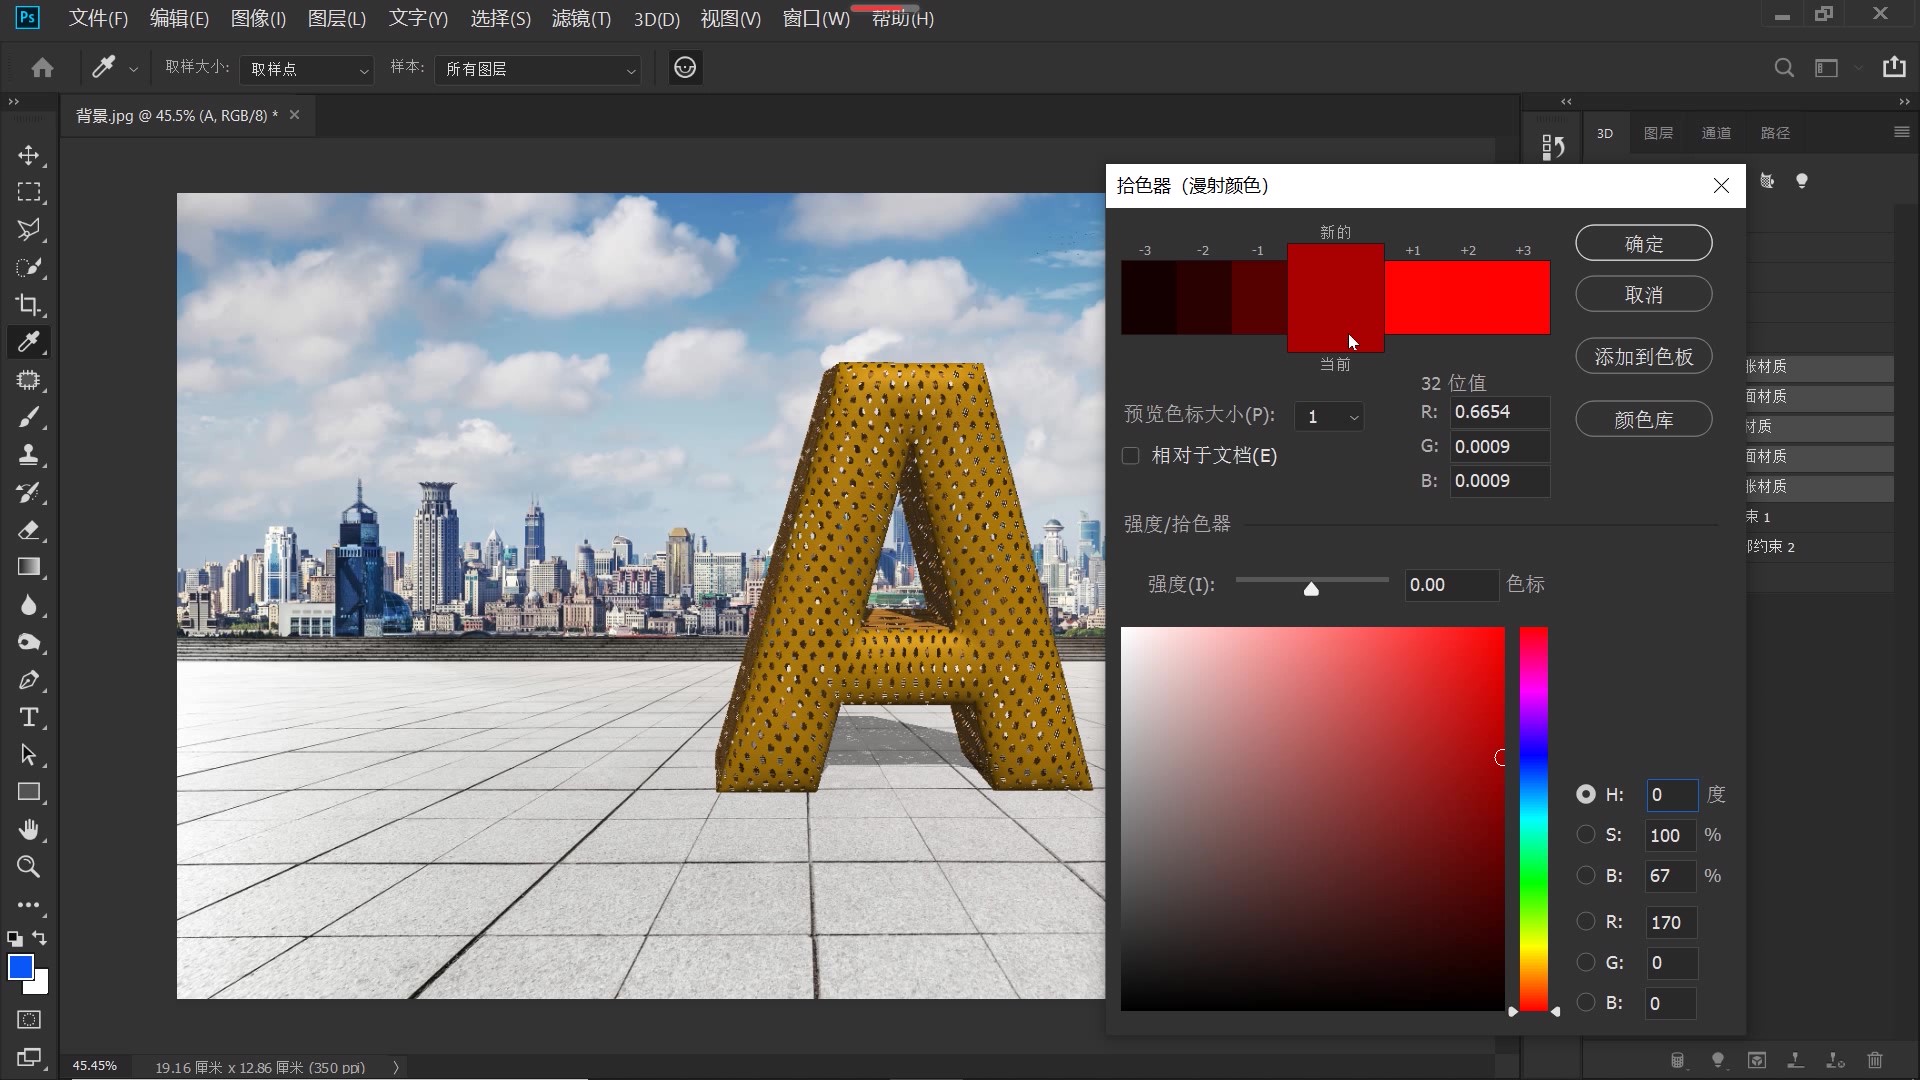Select the Polygonal Lasso tool
This screenshot has height=1080, width=1920.
tap(29, 230)
